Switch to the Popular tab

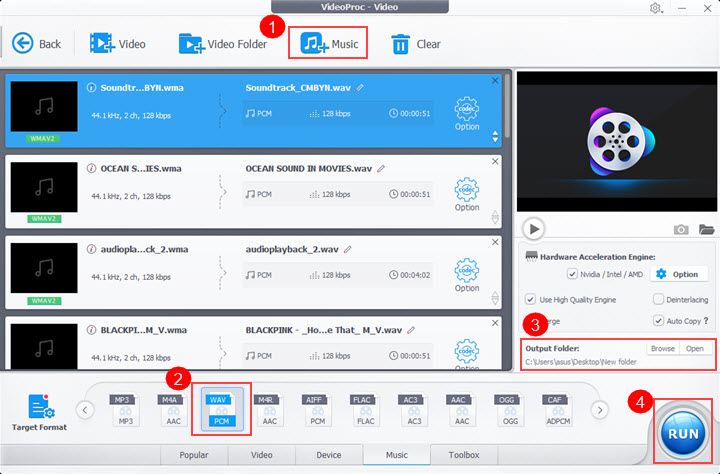click(x=194, y=455)
